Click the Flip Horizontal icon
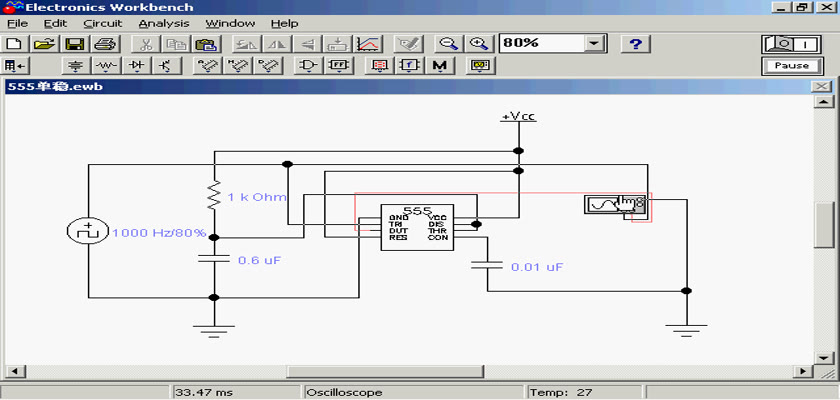The height and width of the screenshot is (400, 840). pos(277,44)
